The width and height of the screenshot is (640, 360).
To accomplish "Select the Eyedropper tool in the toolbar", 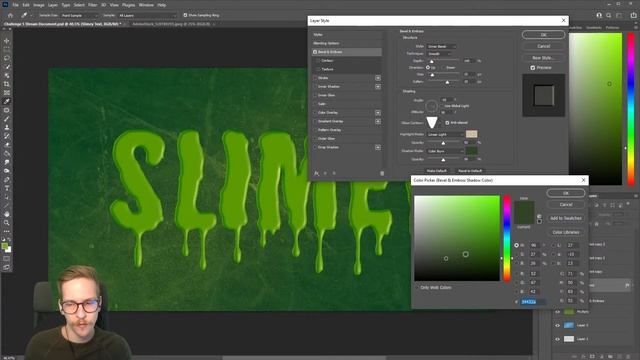I will 7,101.
